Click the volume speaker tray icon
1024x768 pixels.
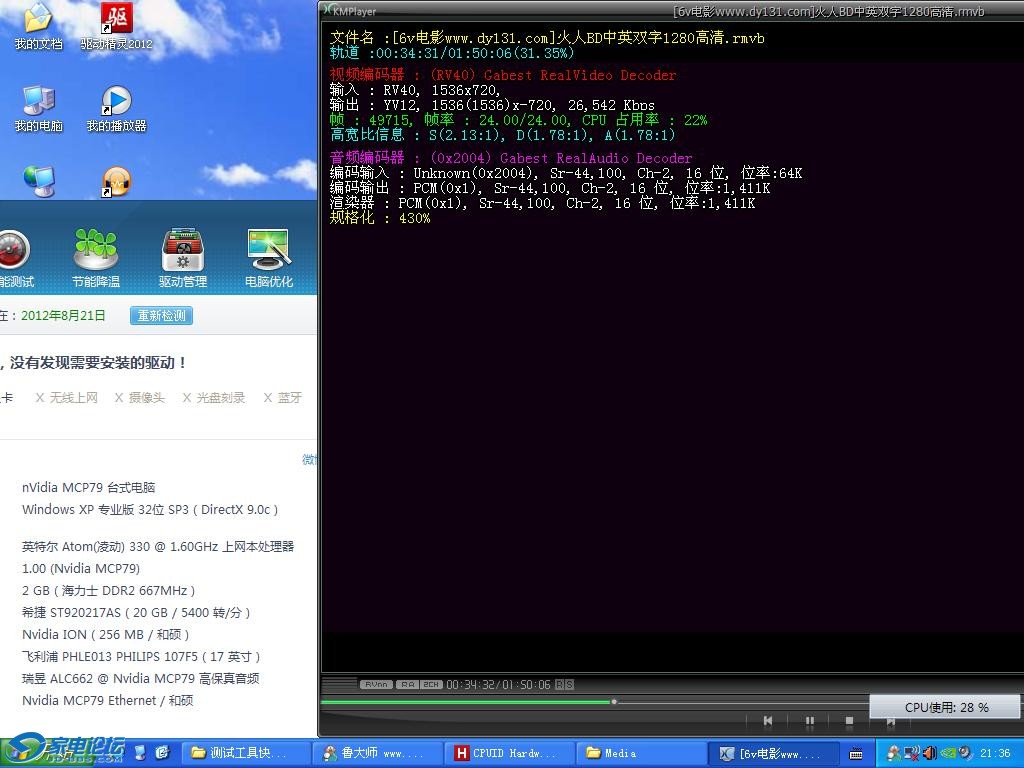[x=930, y=753]
